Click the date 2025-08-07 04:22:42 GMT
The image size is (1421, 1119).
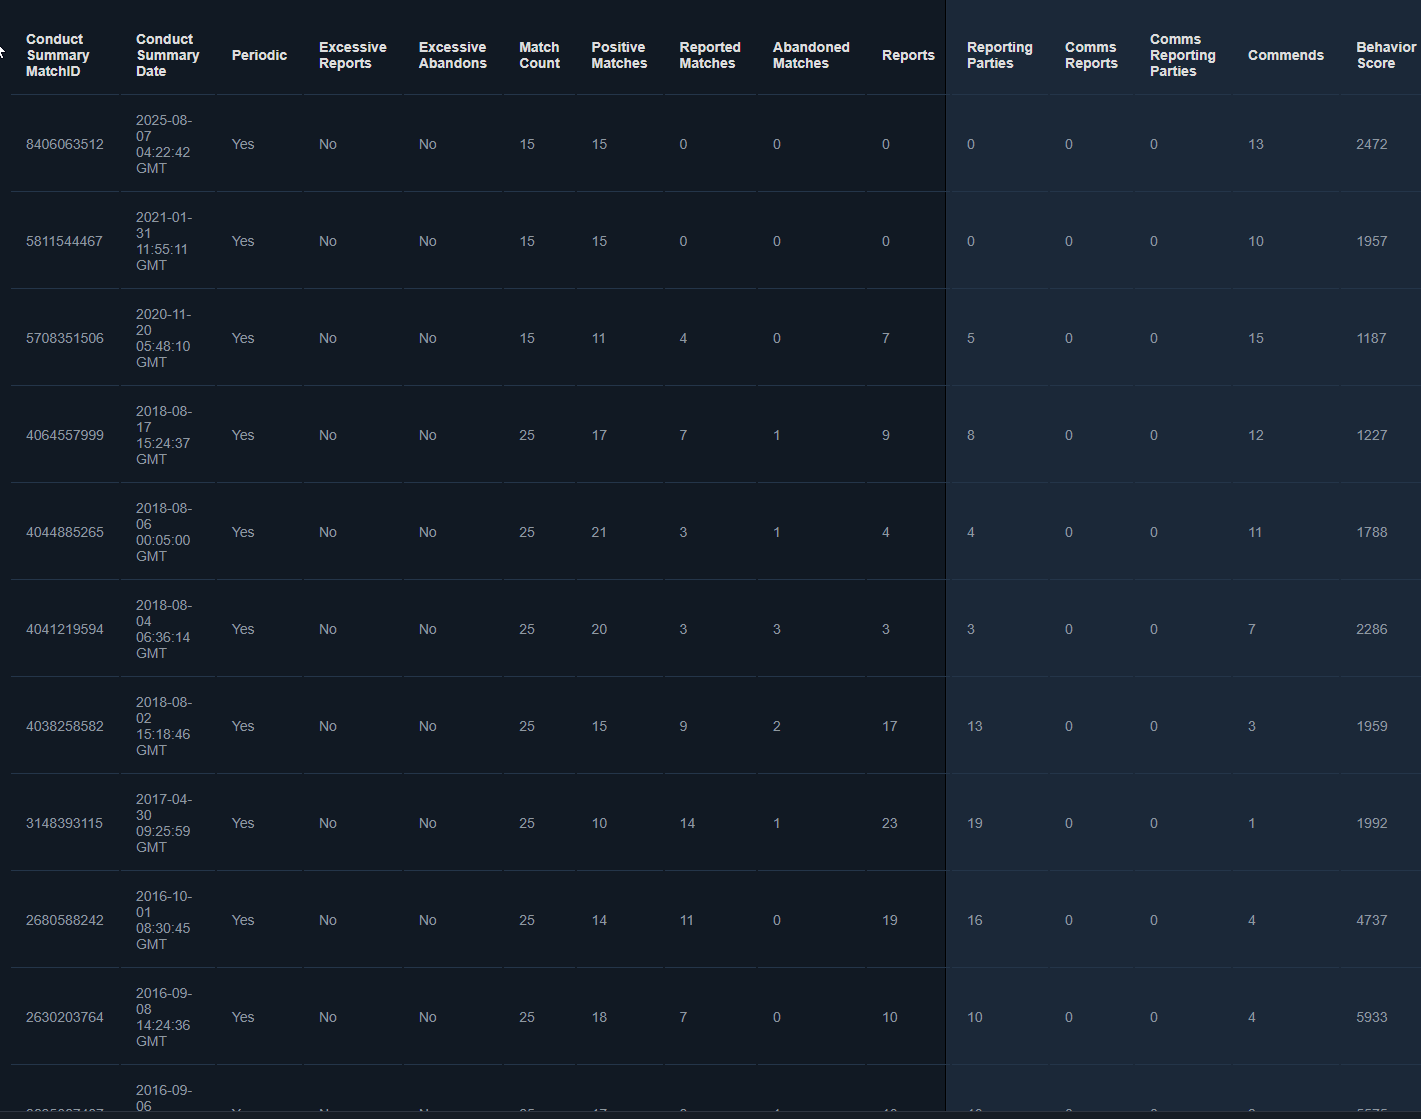(164, 144)
